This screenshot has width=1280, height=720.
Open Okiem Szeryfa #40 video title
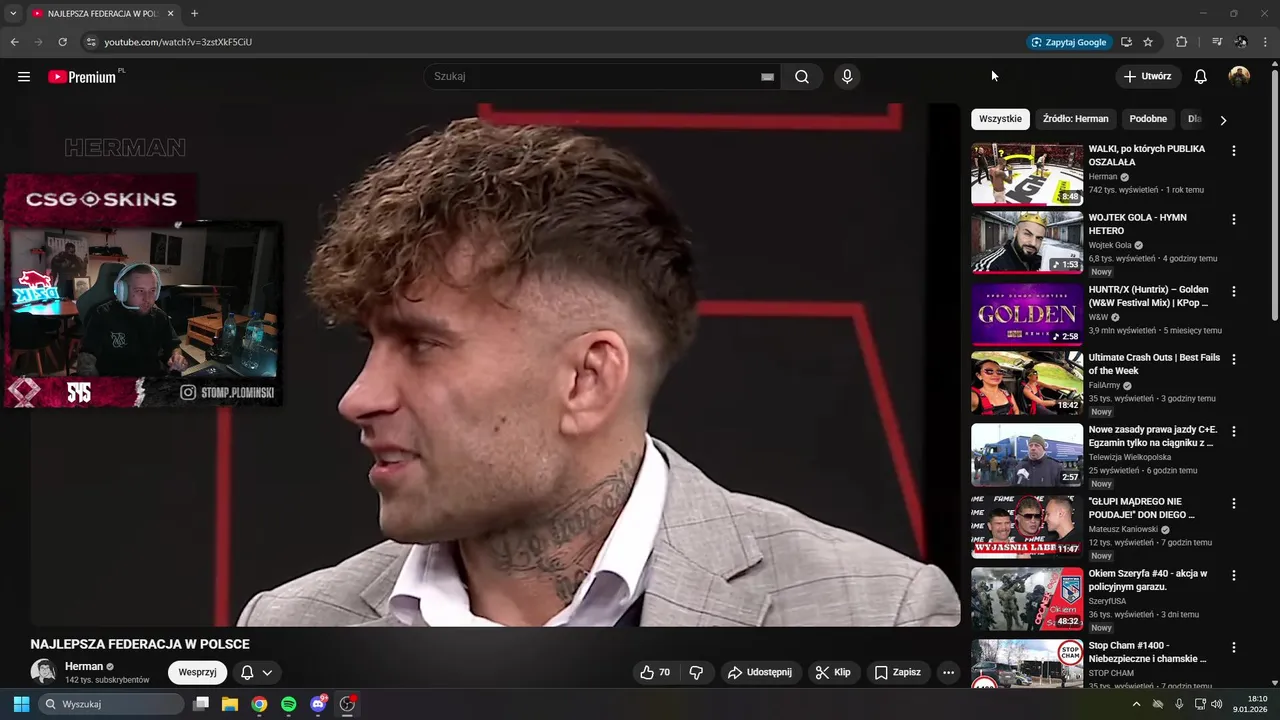(x=1148, y=580)
